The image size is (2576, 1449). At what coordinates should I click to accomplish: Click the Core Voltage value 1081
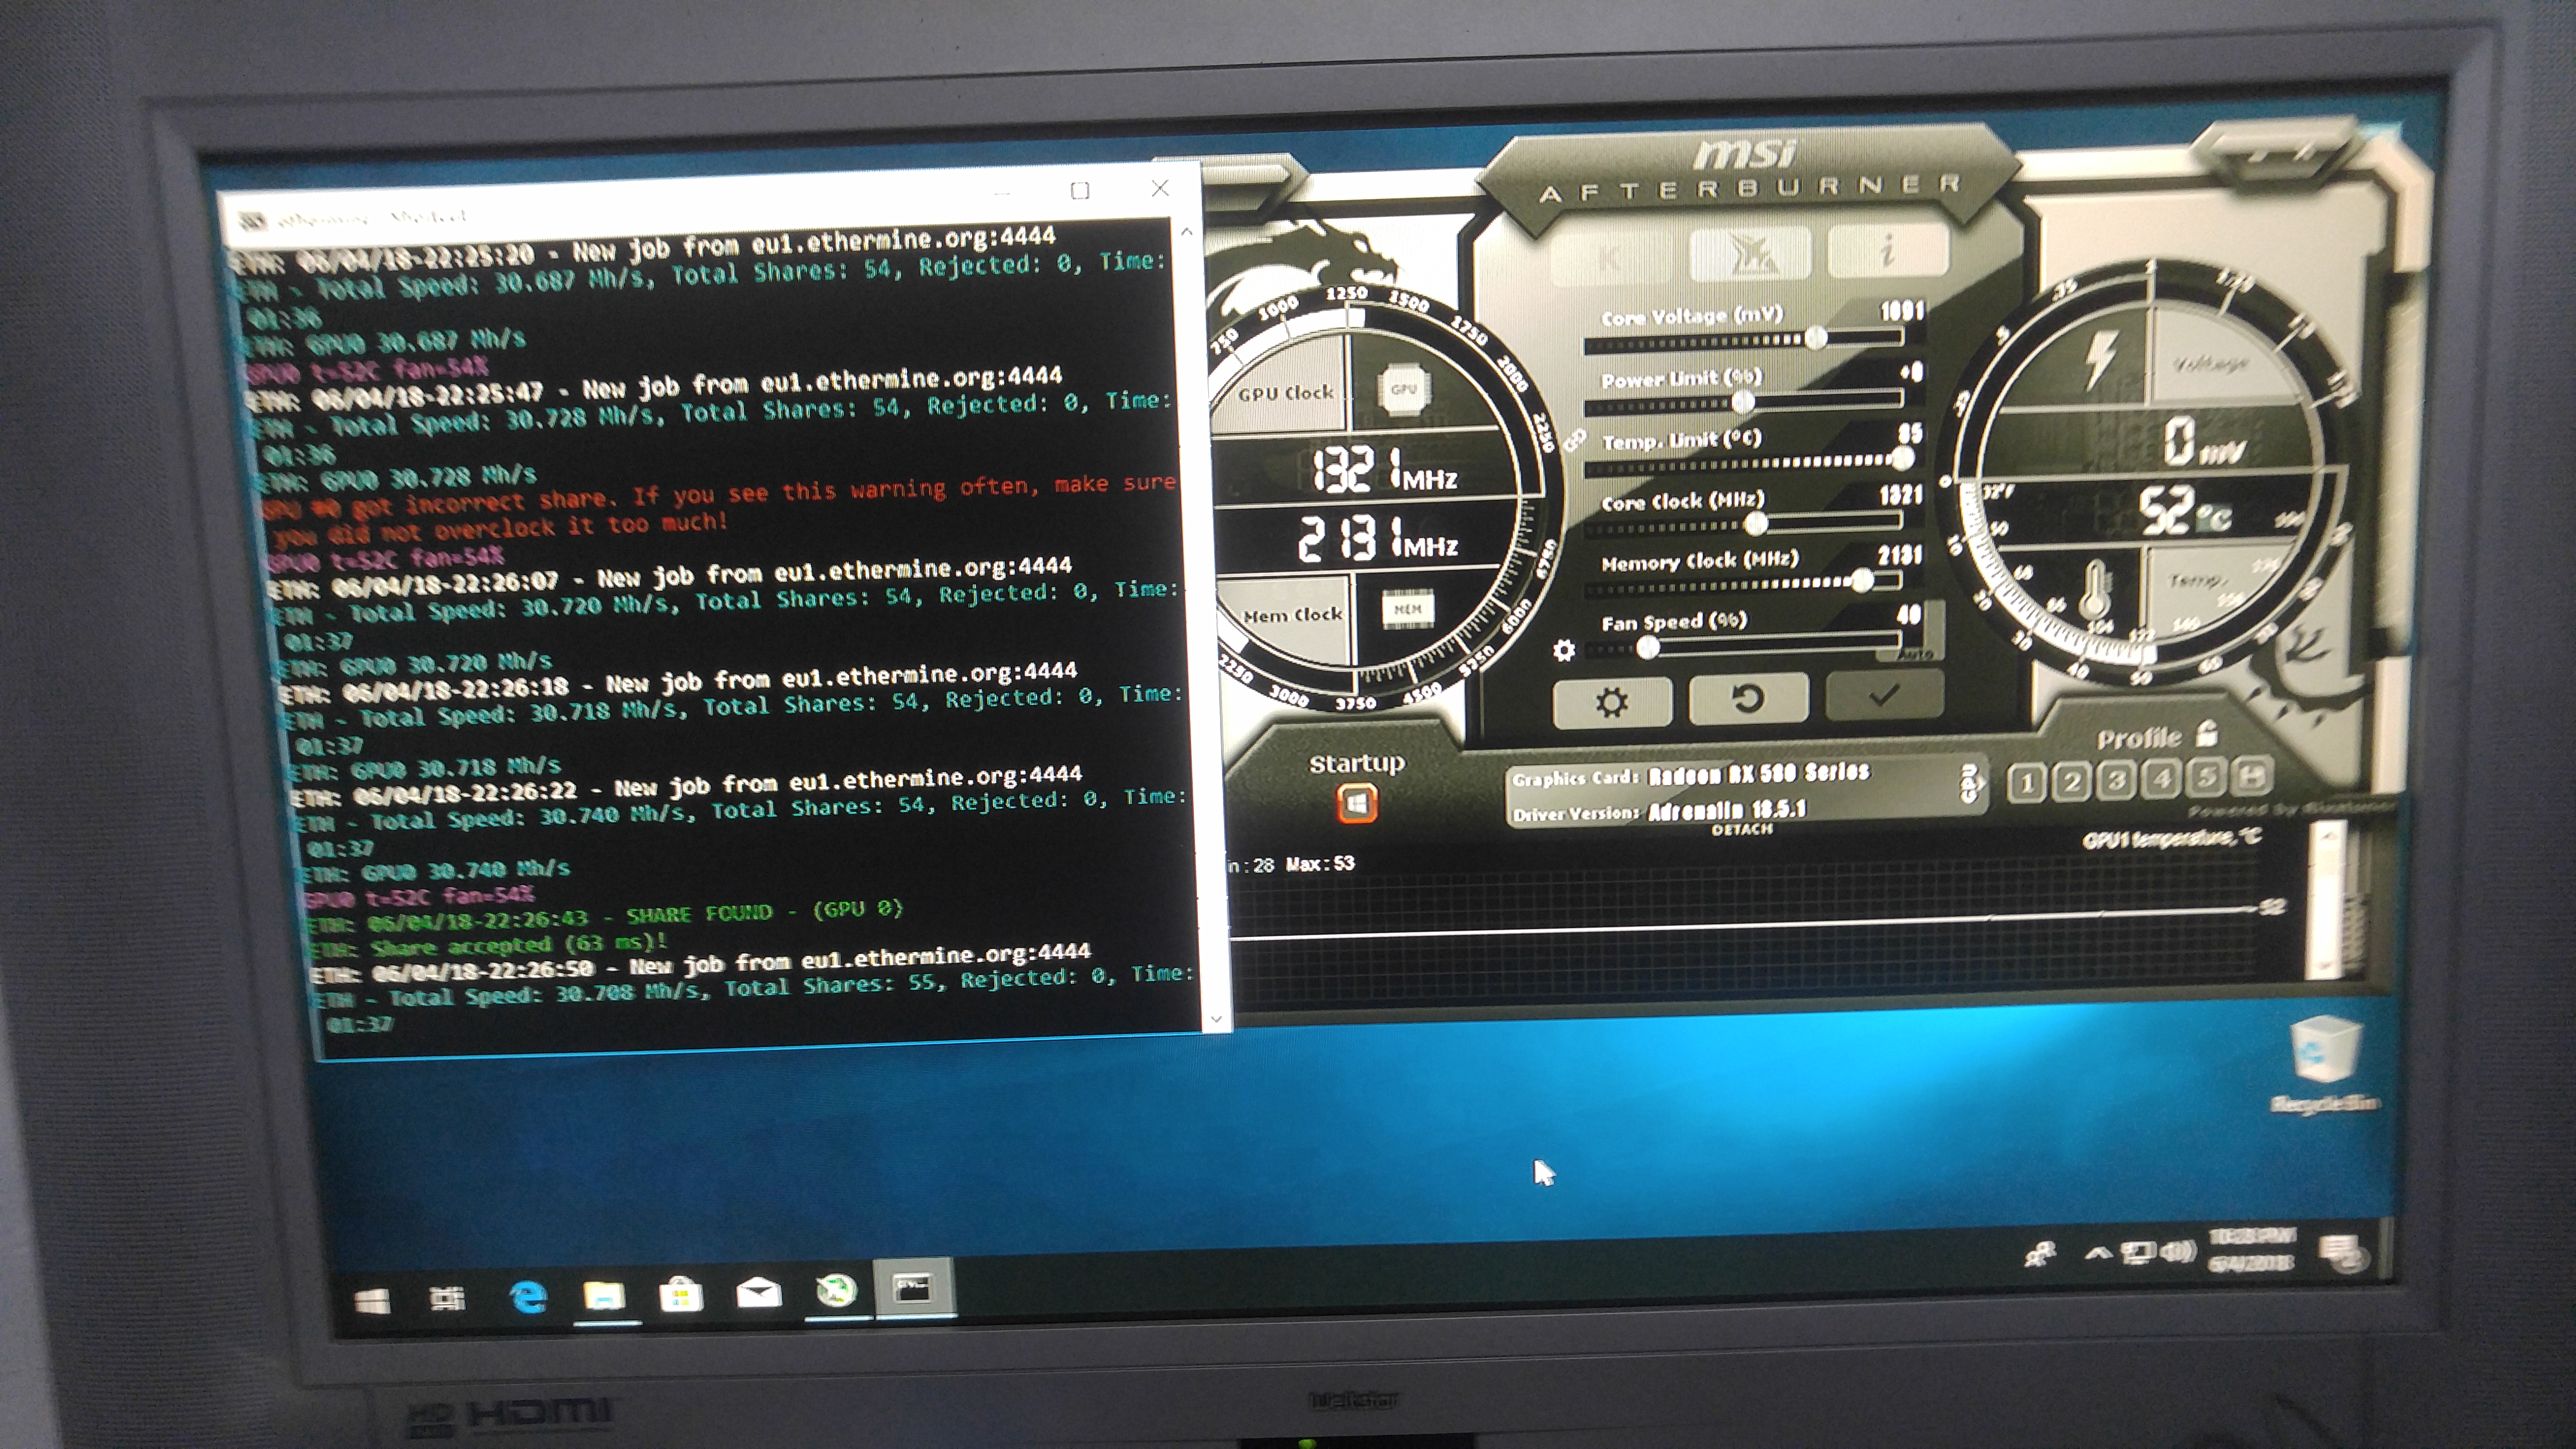tap(1901, 311)
